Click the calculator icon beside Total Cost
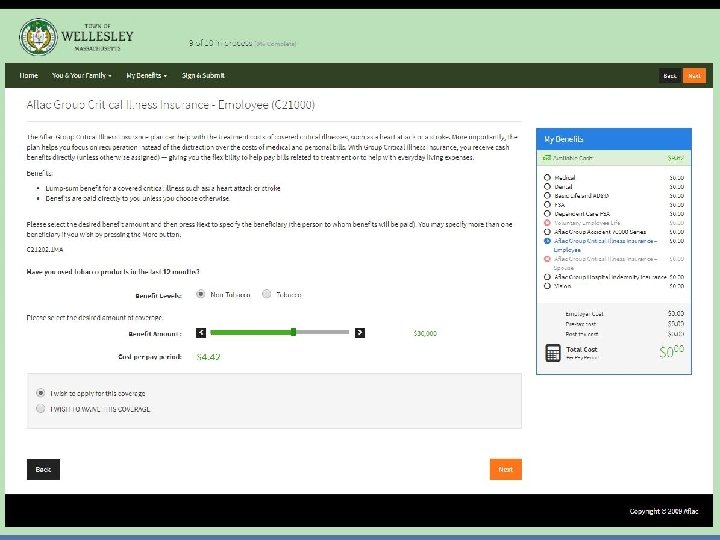 click(x=553, y=353)
